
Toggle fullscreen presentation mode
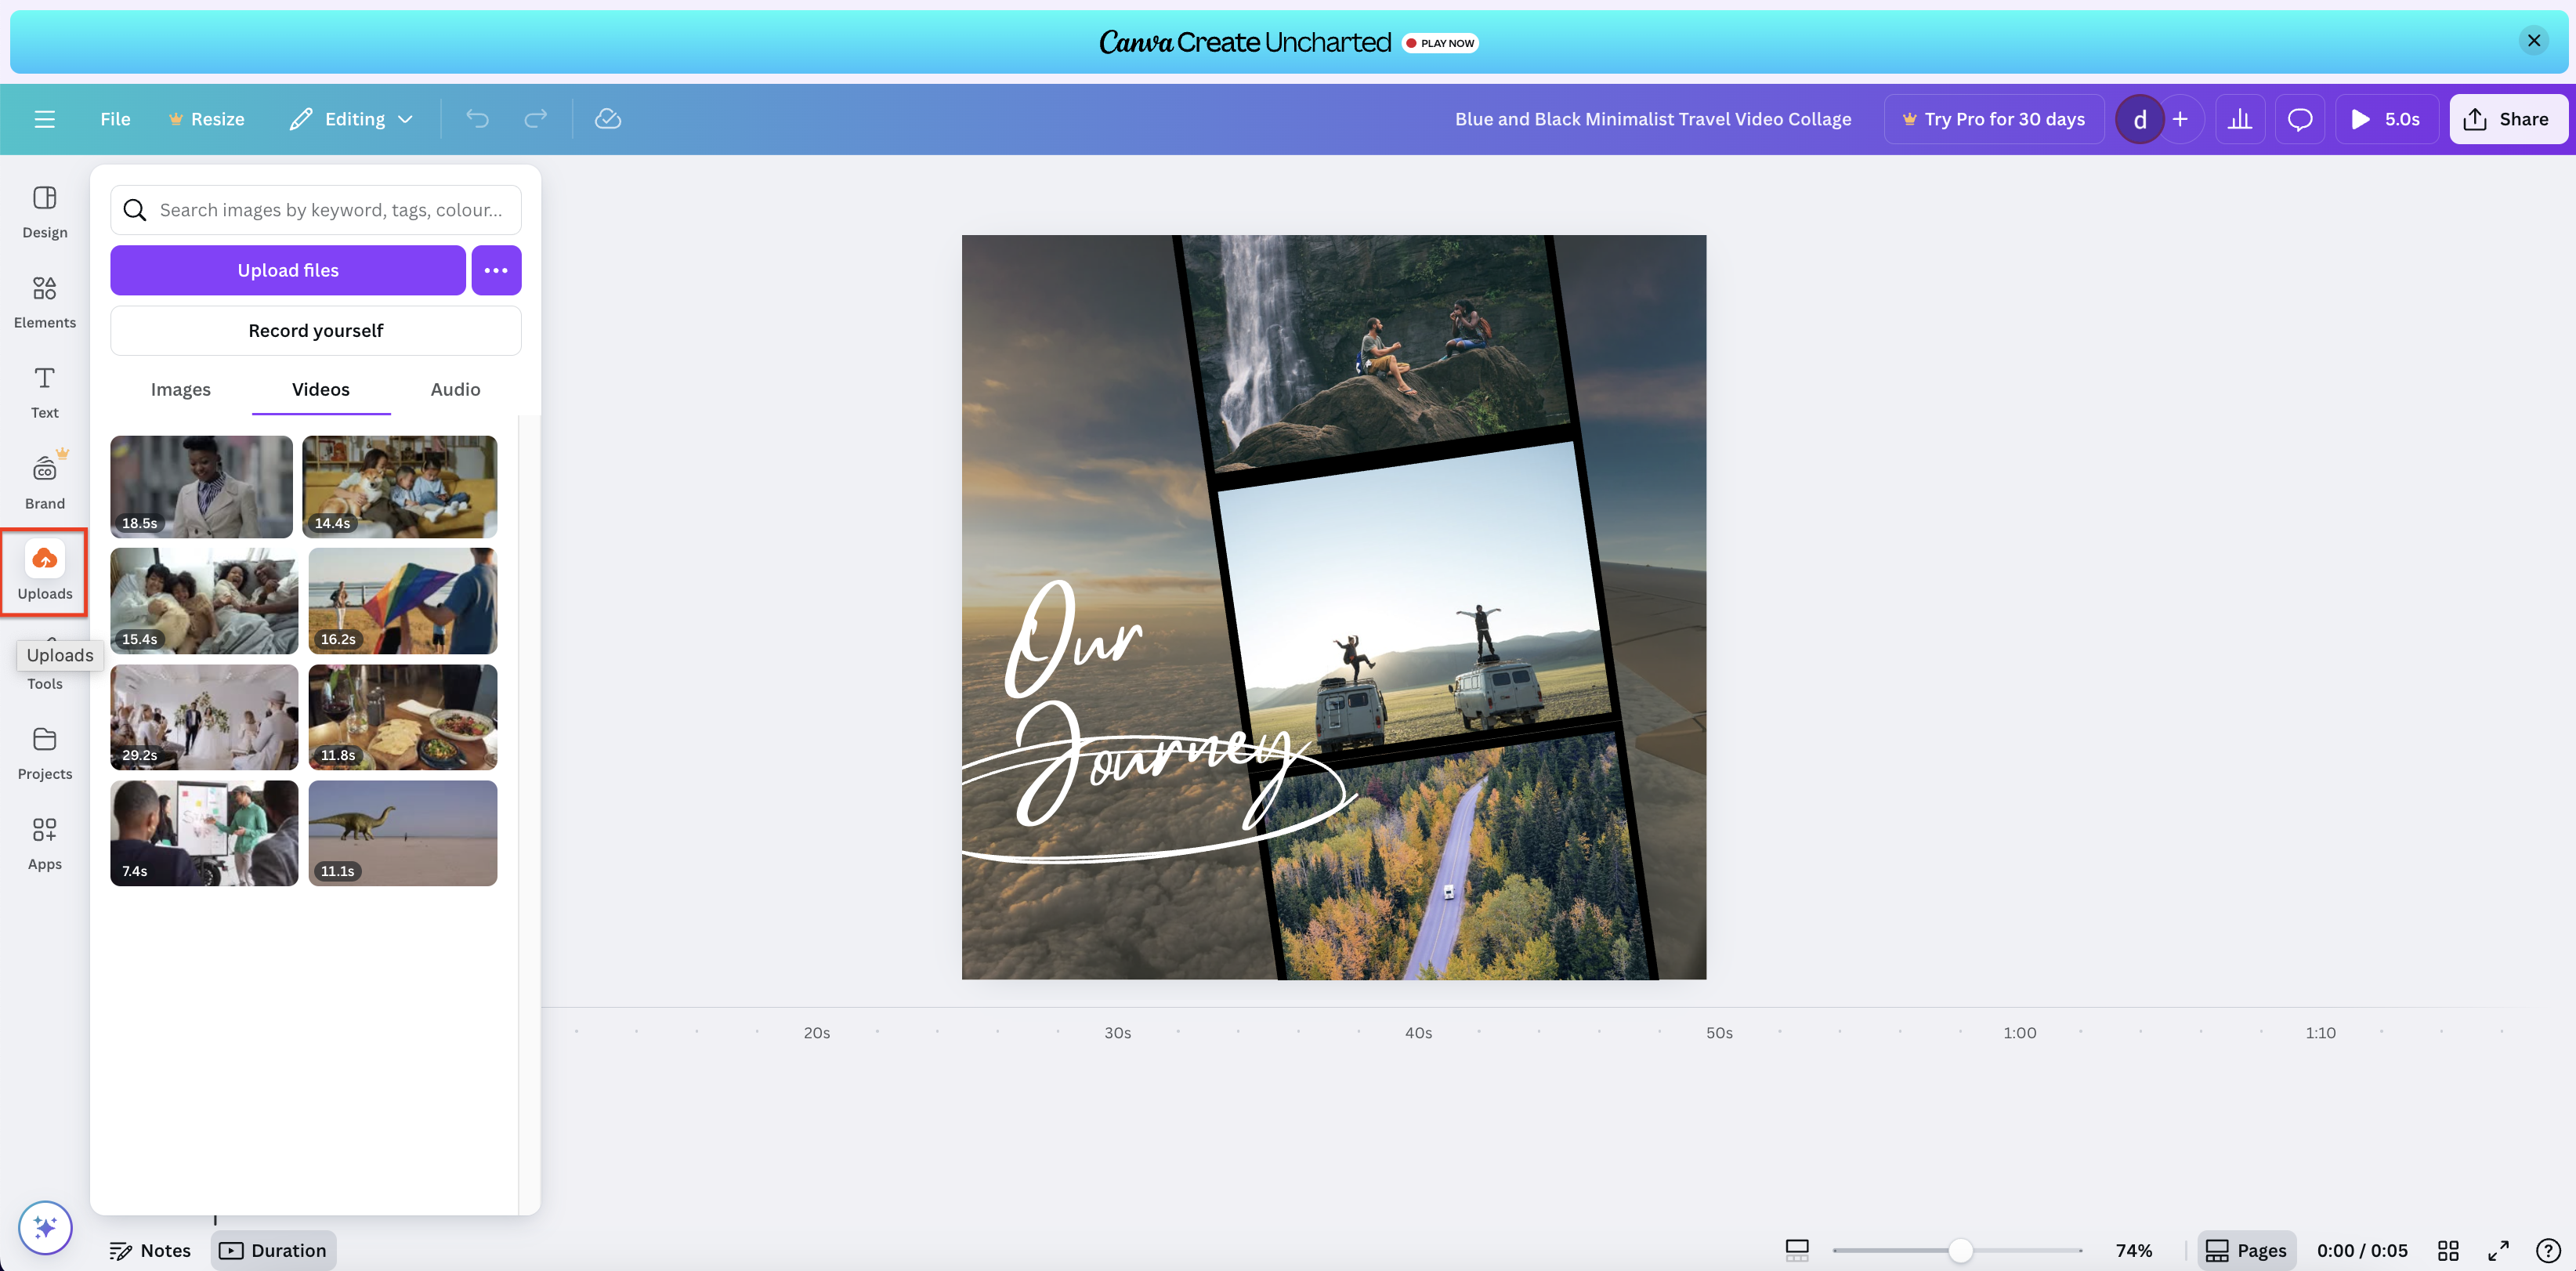pos(2498,1250)
